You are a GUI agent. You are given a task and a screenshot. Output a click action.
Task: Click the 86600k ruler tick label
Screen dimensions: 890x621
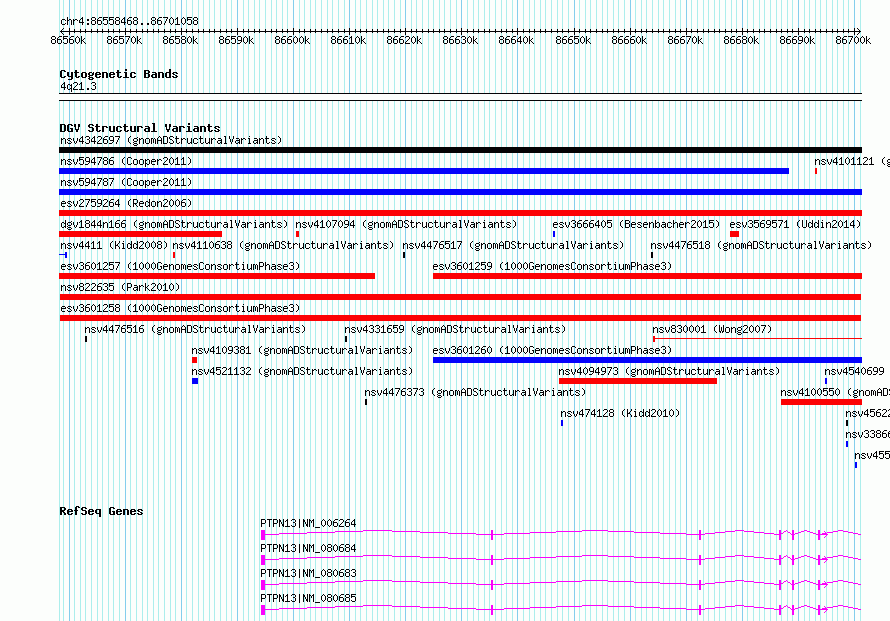click(292, 40)
